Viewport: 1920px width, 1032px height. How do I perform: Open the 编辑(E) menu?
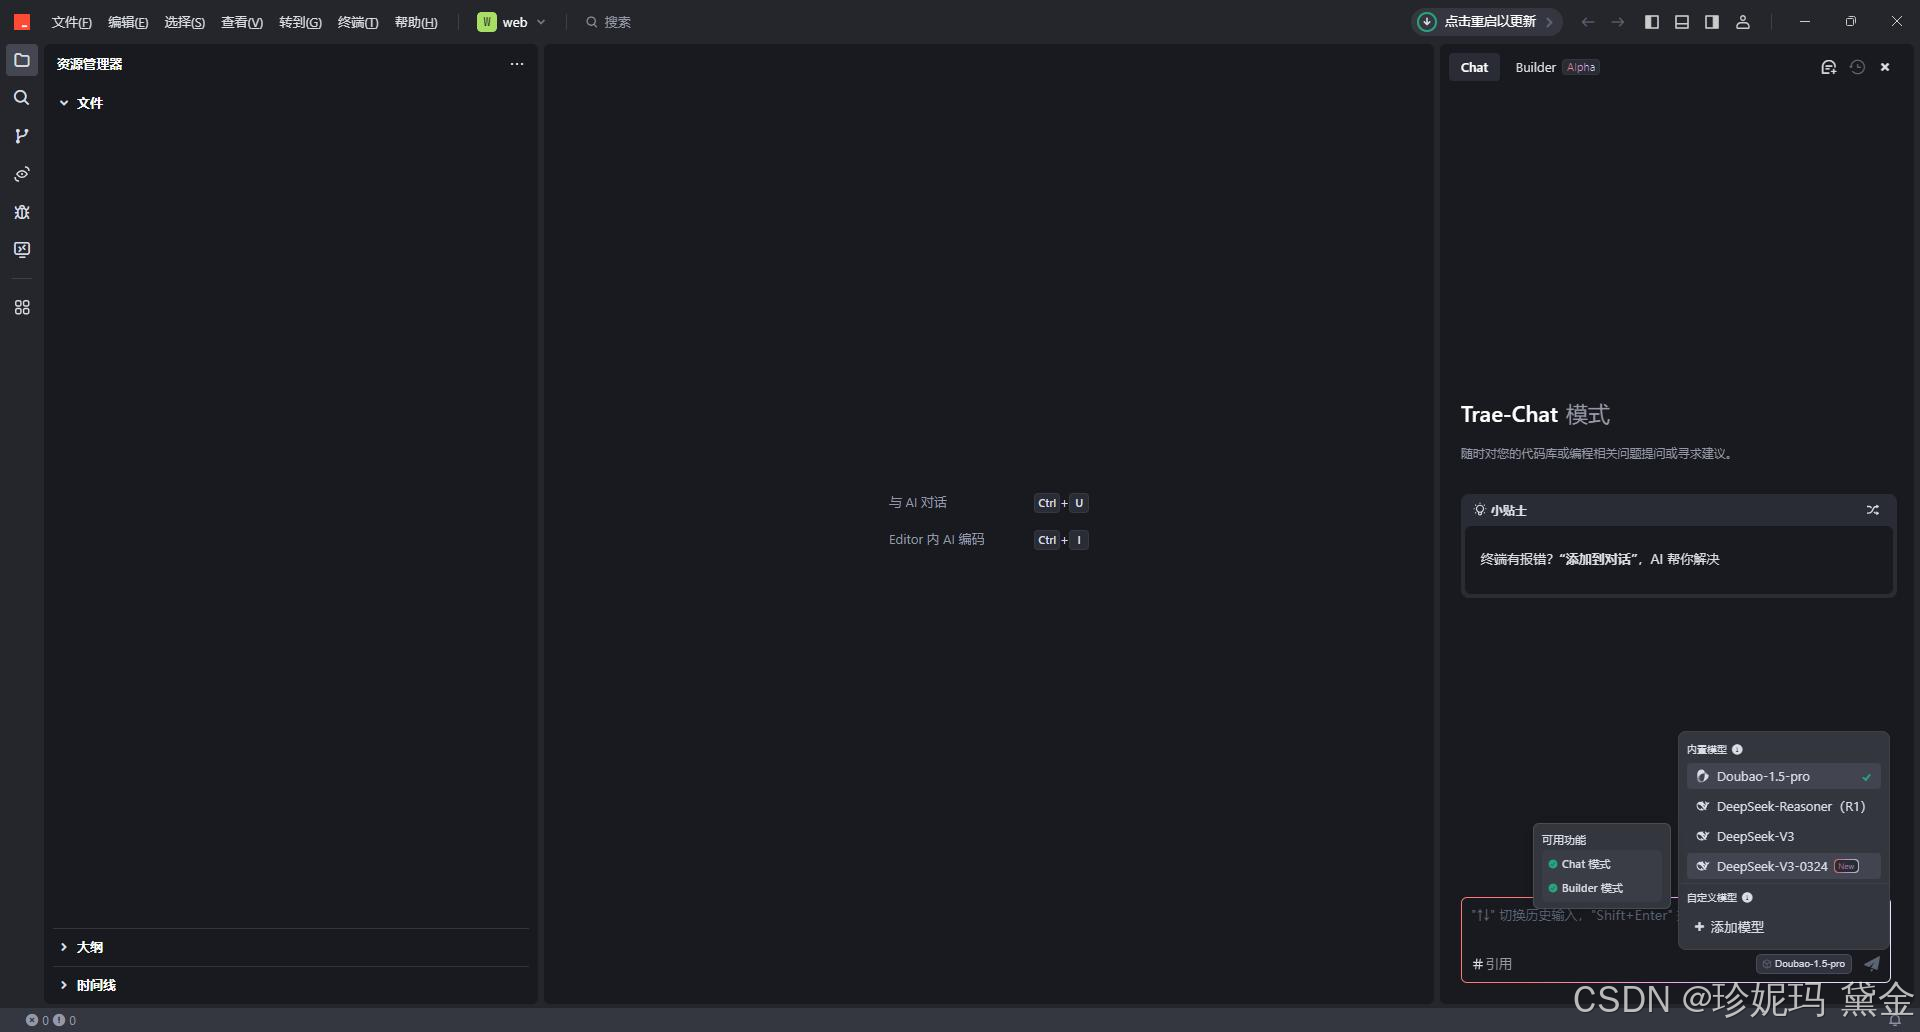click(128, 22)
